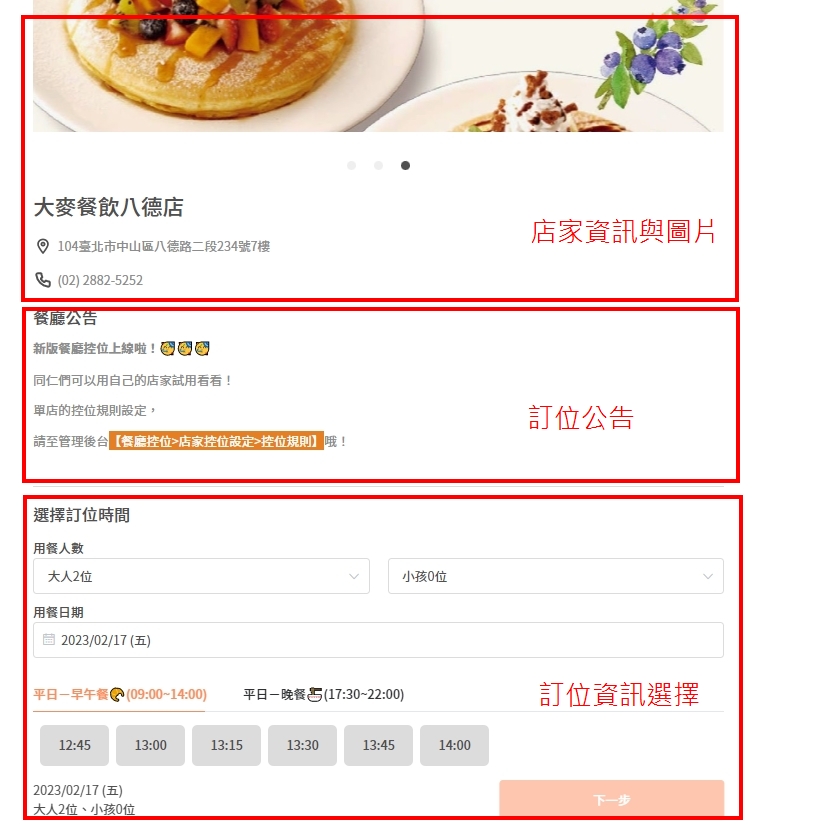Click the croissant icon in the brunch tab
This screenshot has height=824, width=828.
pos(117,694)
